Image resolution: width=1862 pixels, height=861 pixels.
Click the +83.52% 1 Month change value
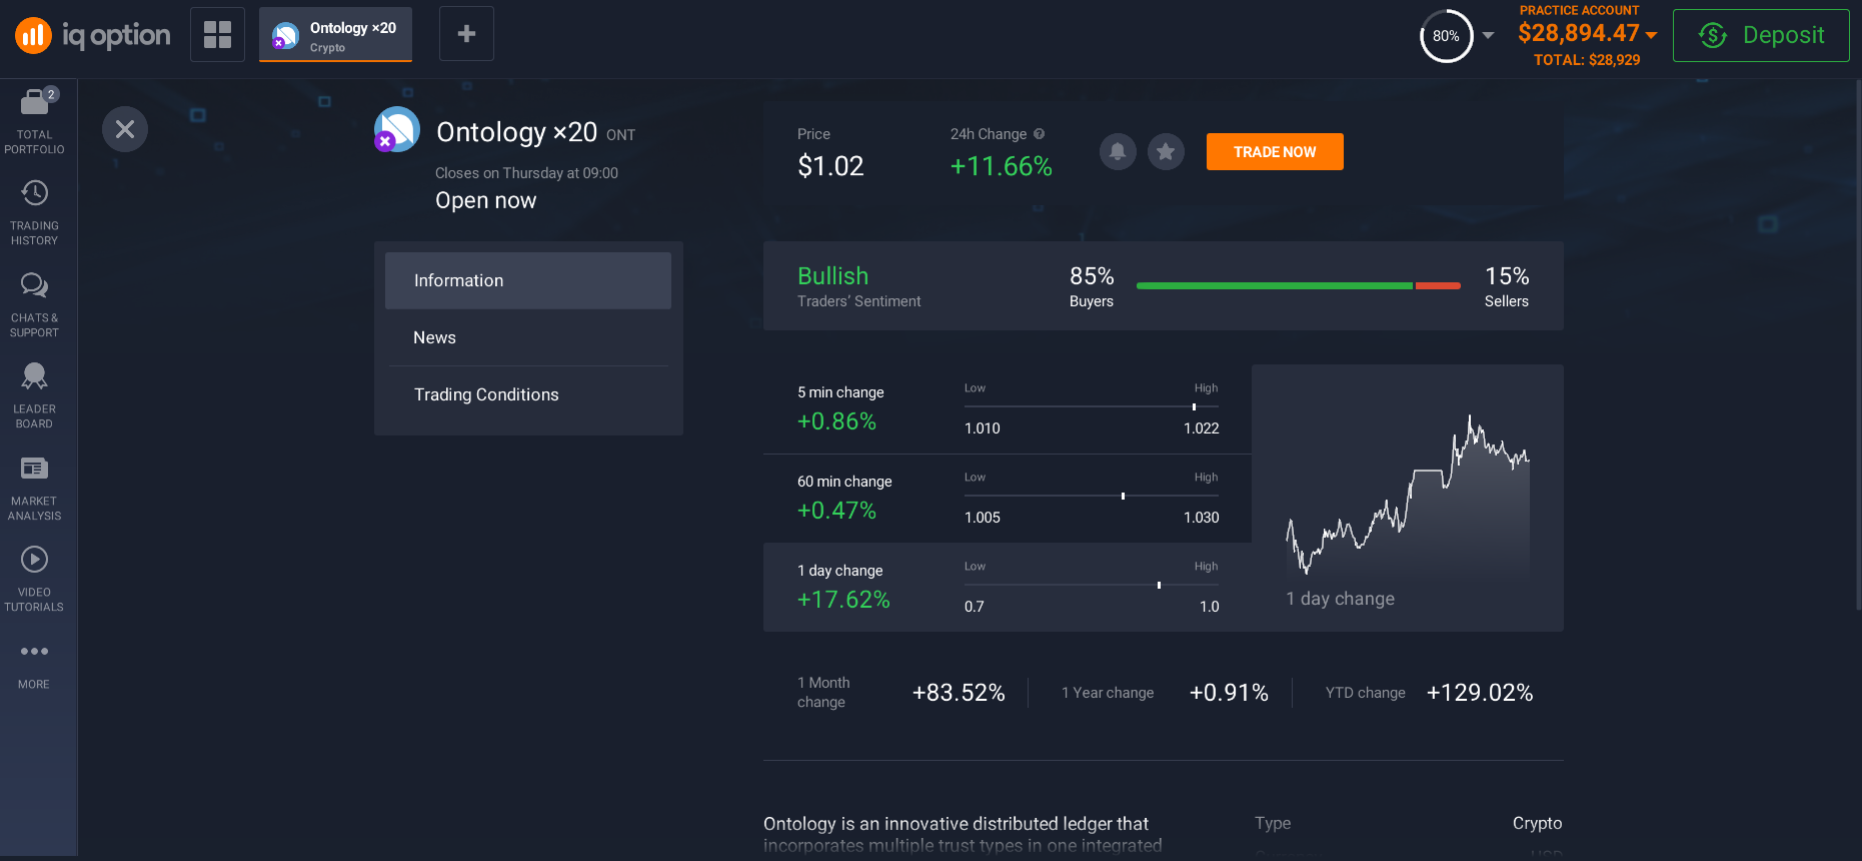[x=958, y=693]
